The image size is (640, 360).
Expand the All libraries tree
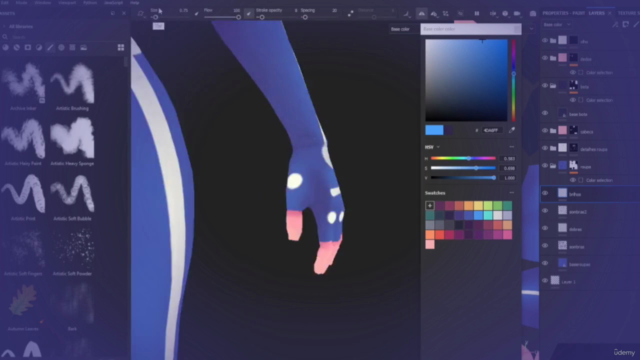pyautogui.click(x=4, y=27)
